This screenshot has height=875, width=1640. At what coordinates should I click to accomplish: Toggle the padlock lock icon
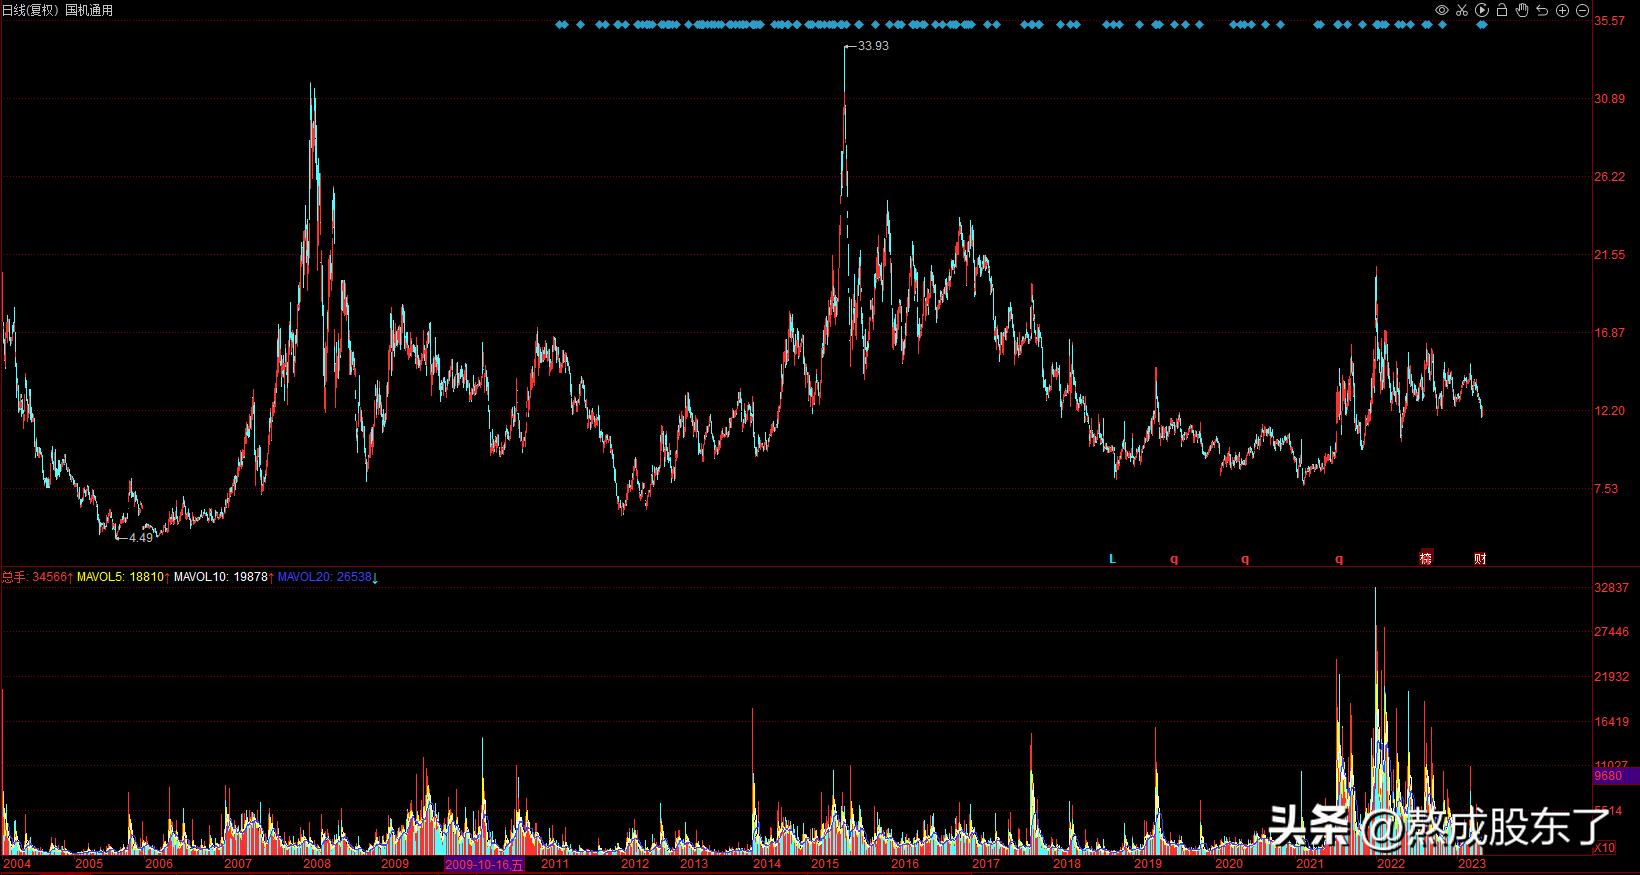(1502, 10)
